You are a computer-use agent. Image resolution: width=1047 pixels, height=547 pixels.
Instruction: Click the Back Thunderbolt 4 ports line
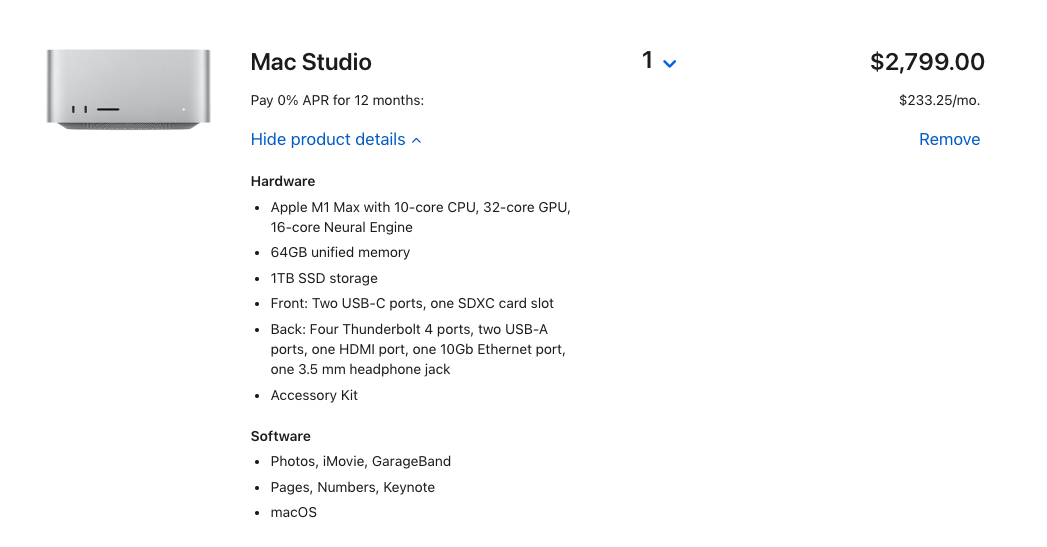pyautogui.click(x=409, y=330)
